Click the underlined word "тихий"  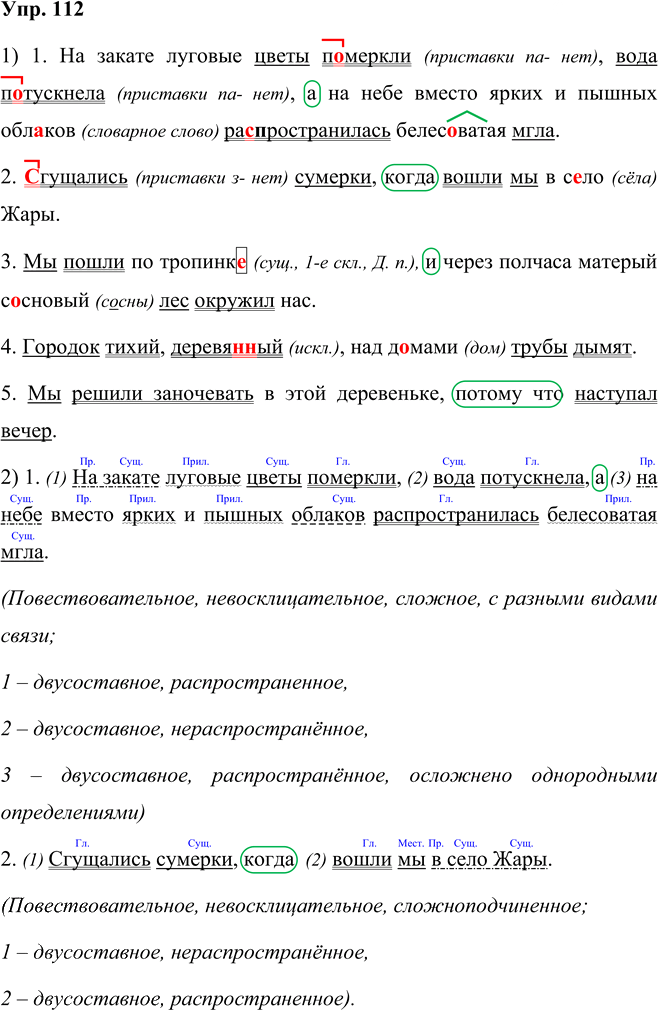click(x=132, y=348)
